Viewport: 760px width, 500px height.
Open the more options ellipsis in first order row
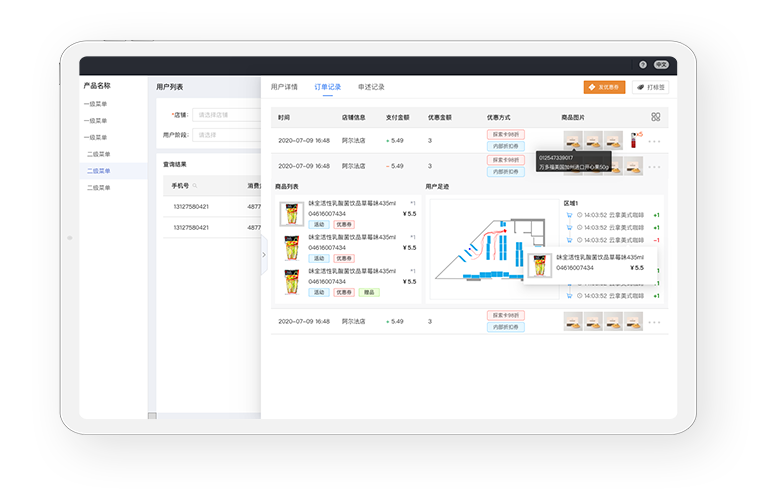pyautogui.click(x=655, y=141)
